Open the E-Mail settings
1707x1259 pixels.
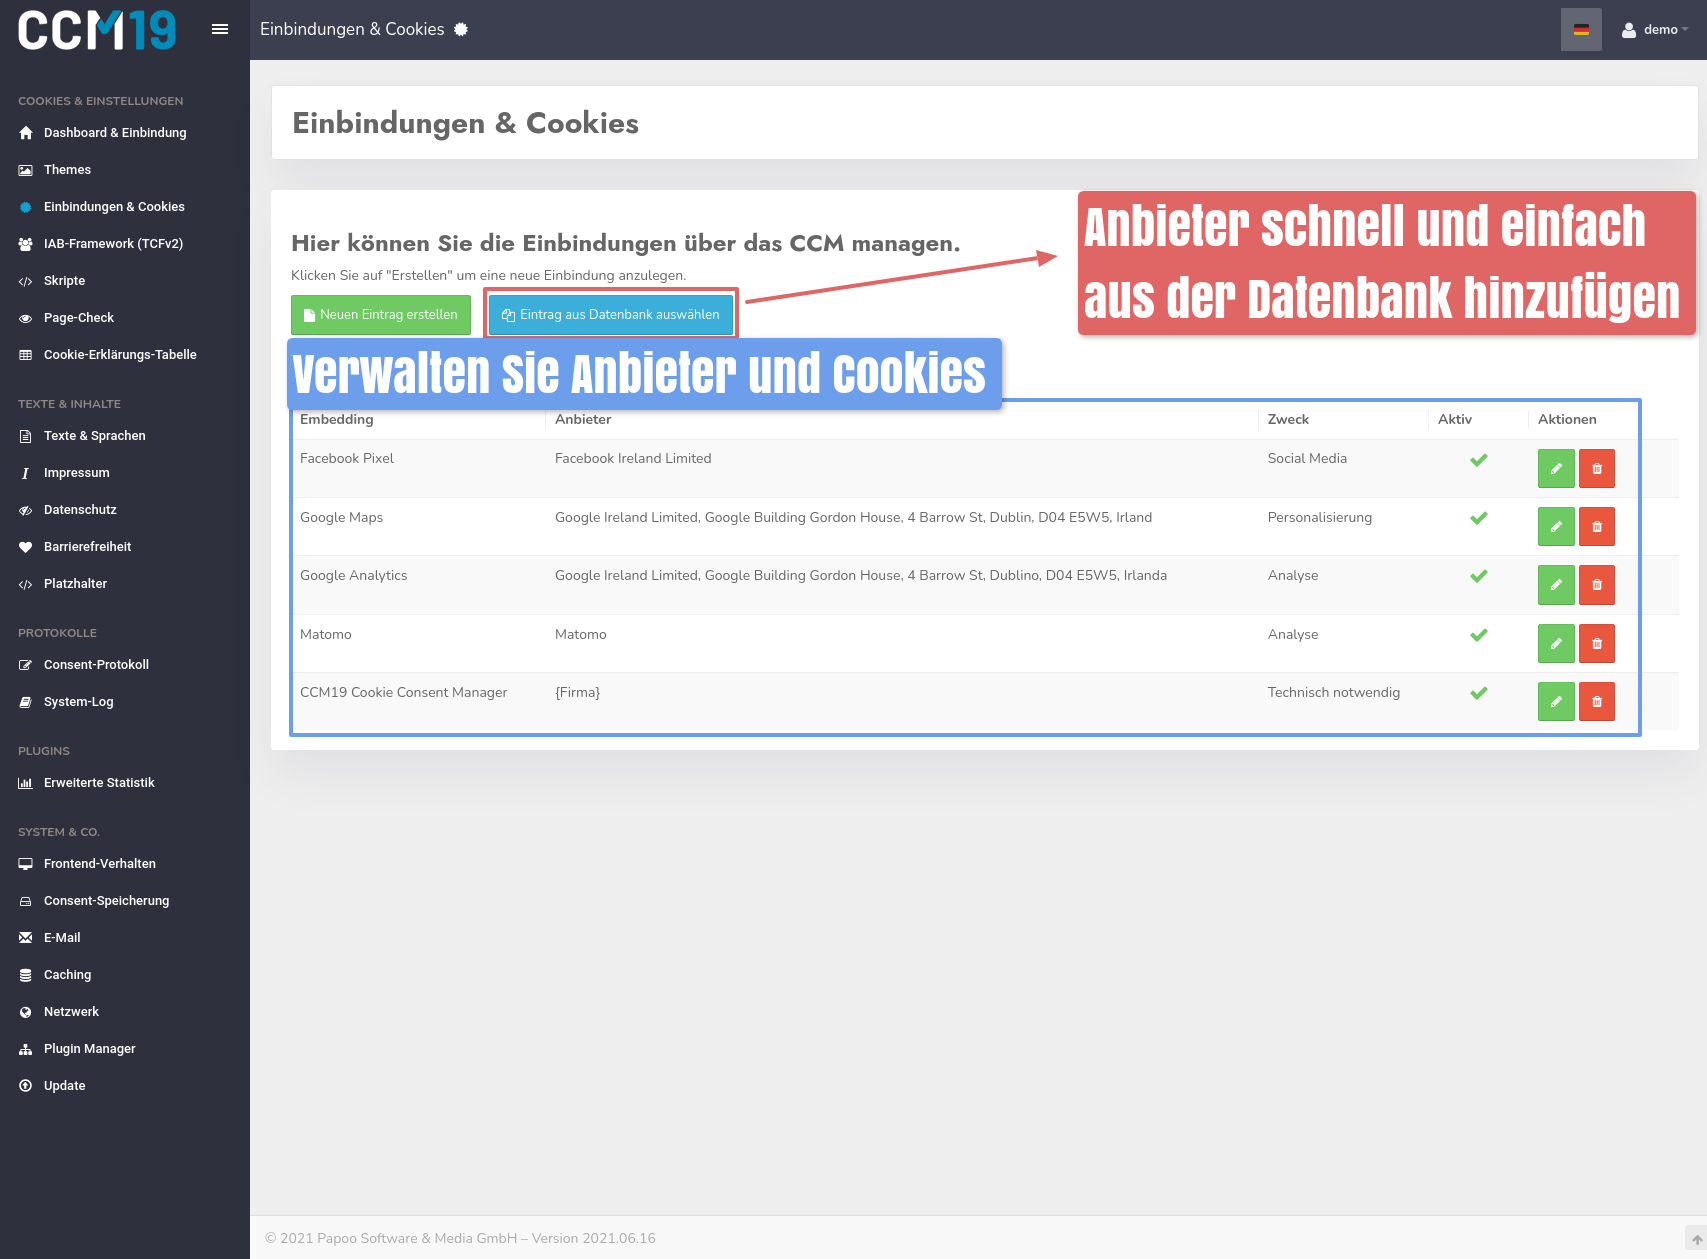(62, 938)
